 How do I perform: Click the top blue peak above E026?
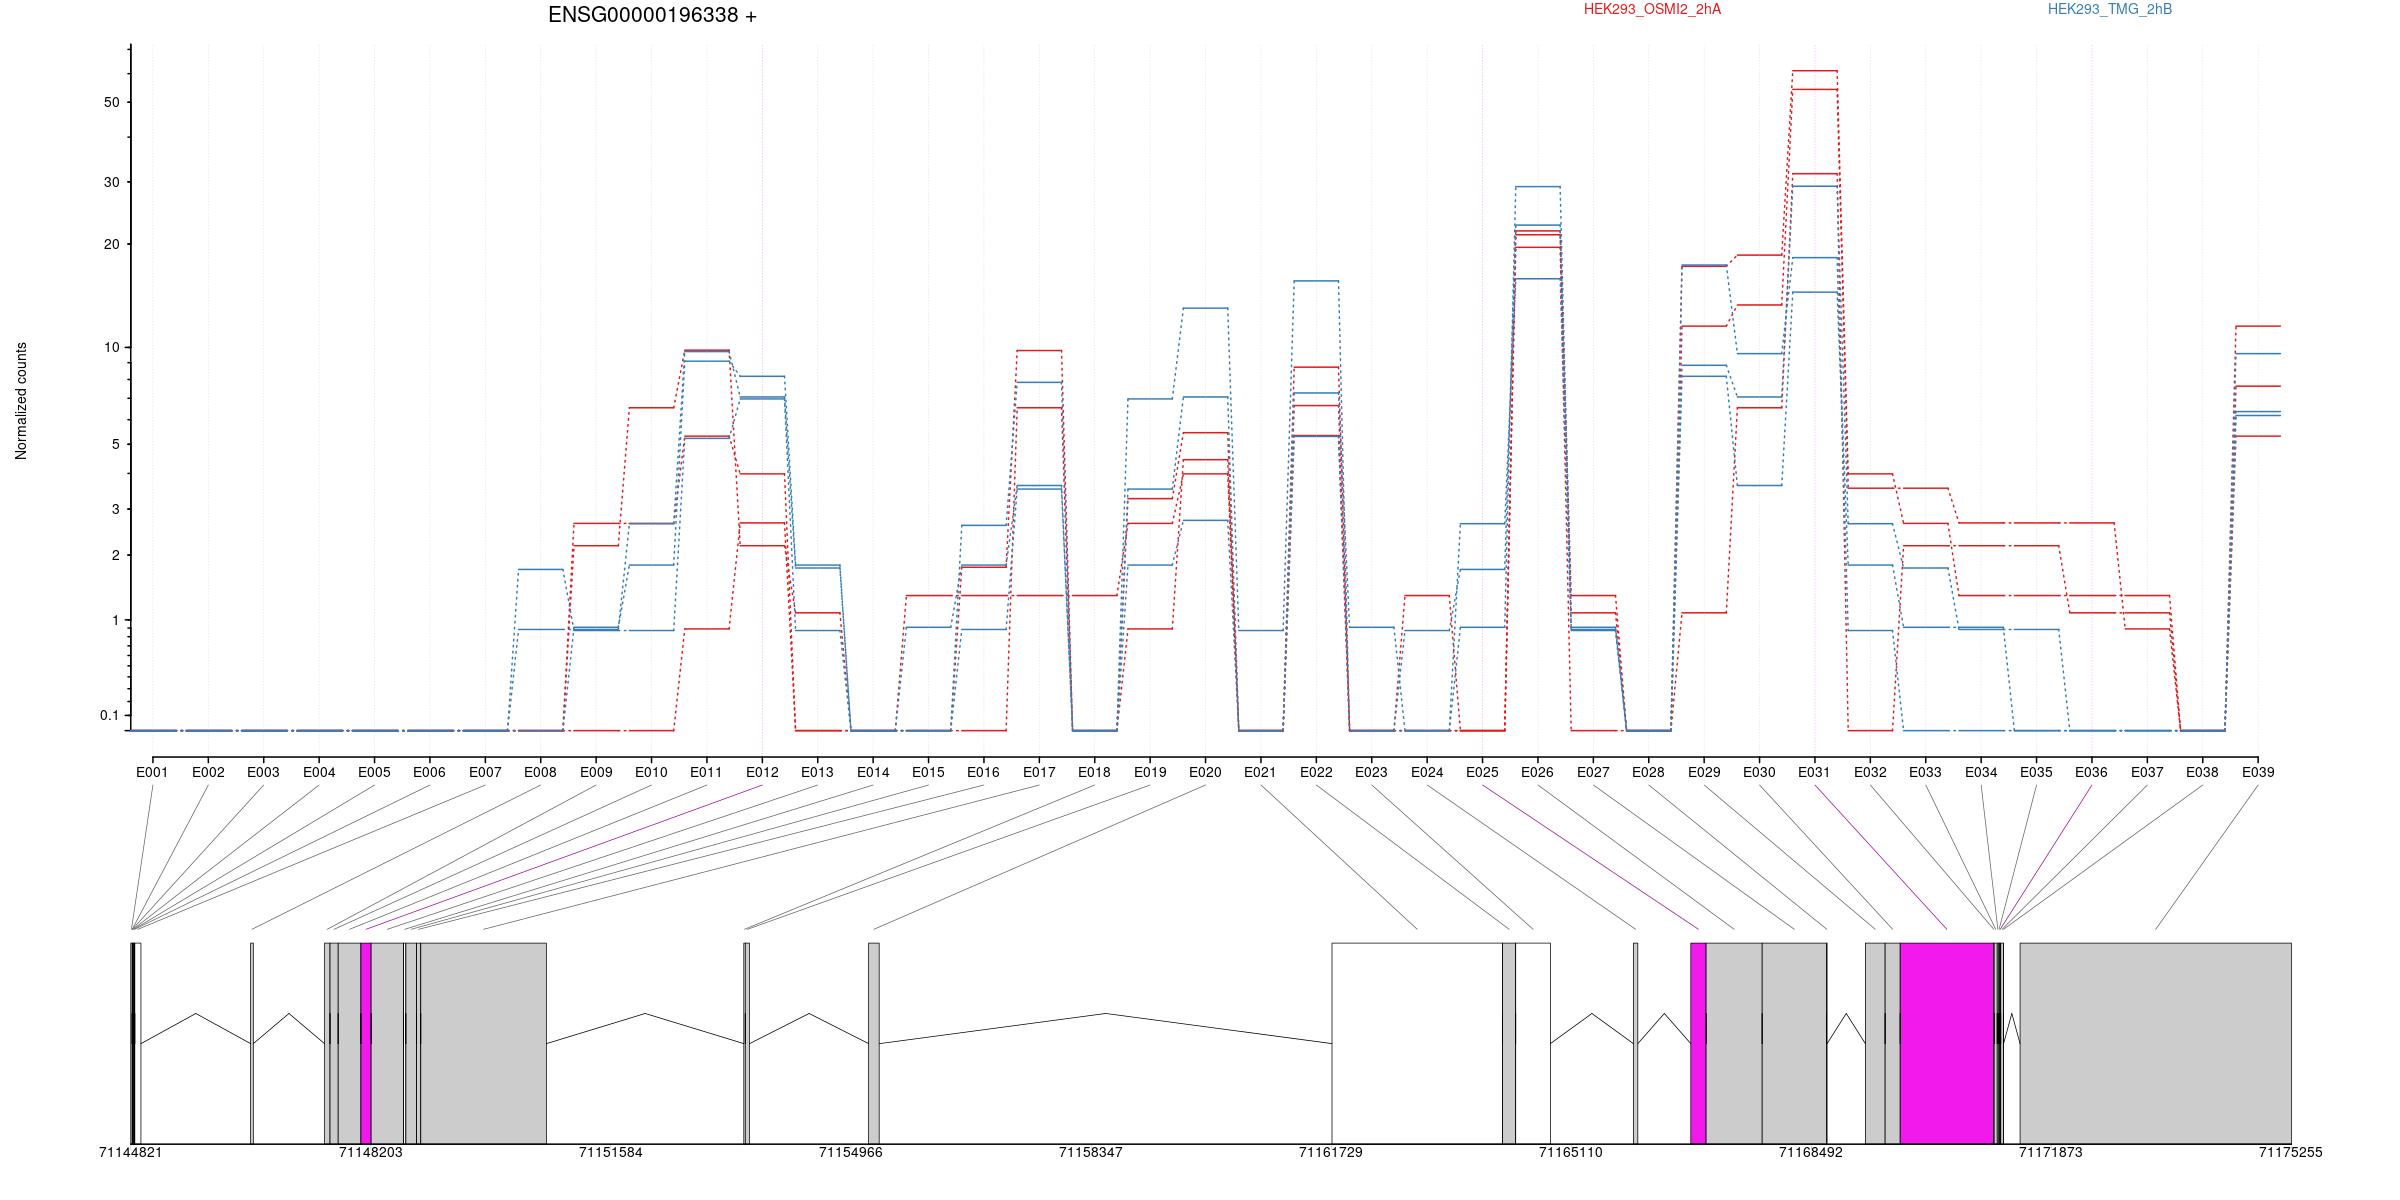pyautogui.click(x=1538, y=187)
